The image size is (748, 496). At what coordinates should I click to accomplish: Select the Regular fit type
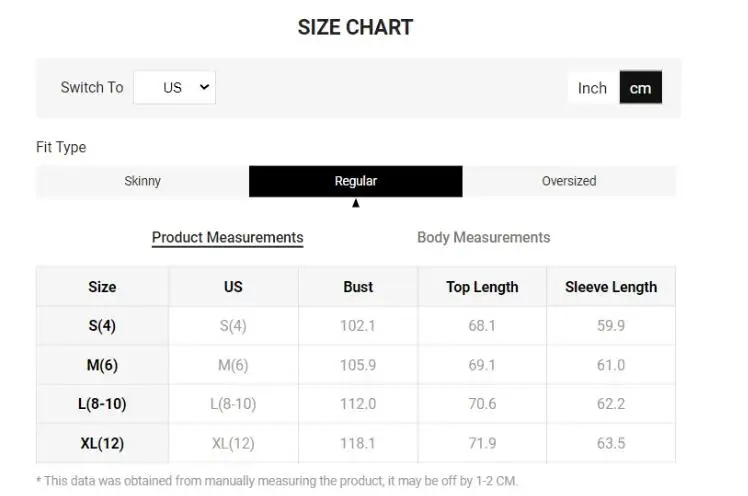[x=355, y=181]
